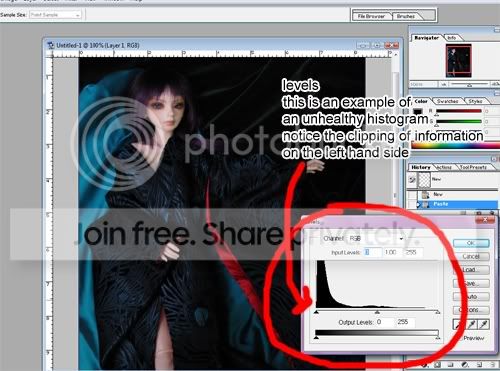Click the Load button in Levels
Image resolution: width=500 pixels, height=371 pixels.
(x=471, y=270)
